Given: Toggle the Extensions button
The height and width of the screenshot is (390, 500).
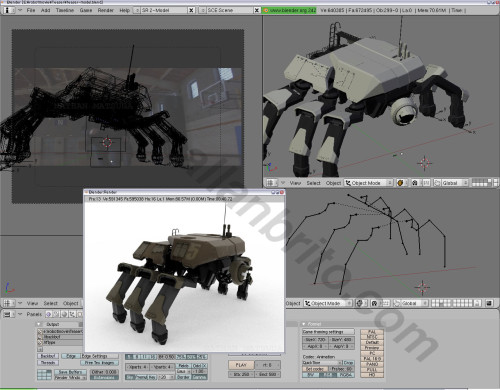Looking at the screenshot, I should click(x=104, y=378).
